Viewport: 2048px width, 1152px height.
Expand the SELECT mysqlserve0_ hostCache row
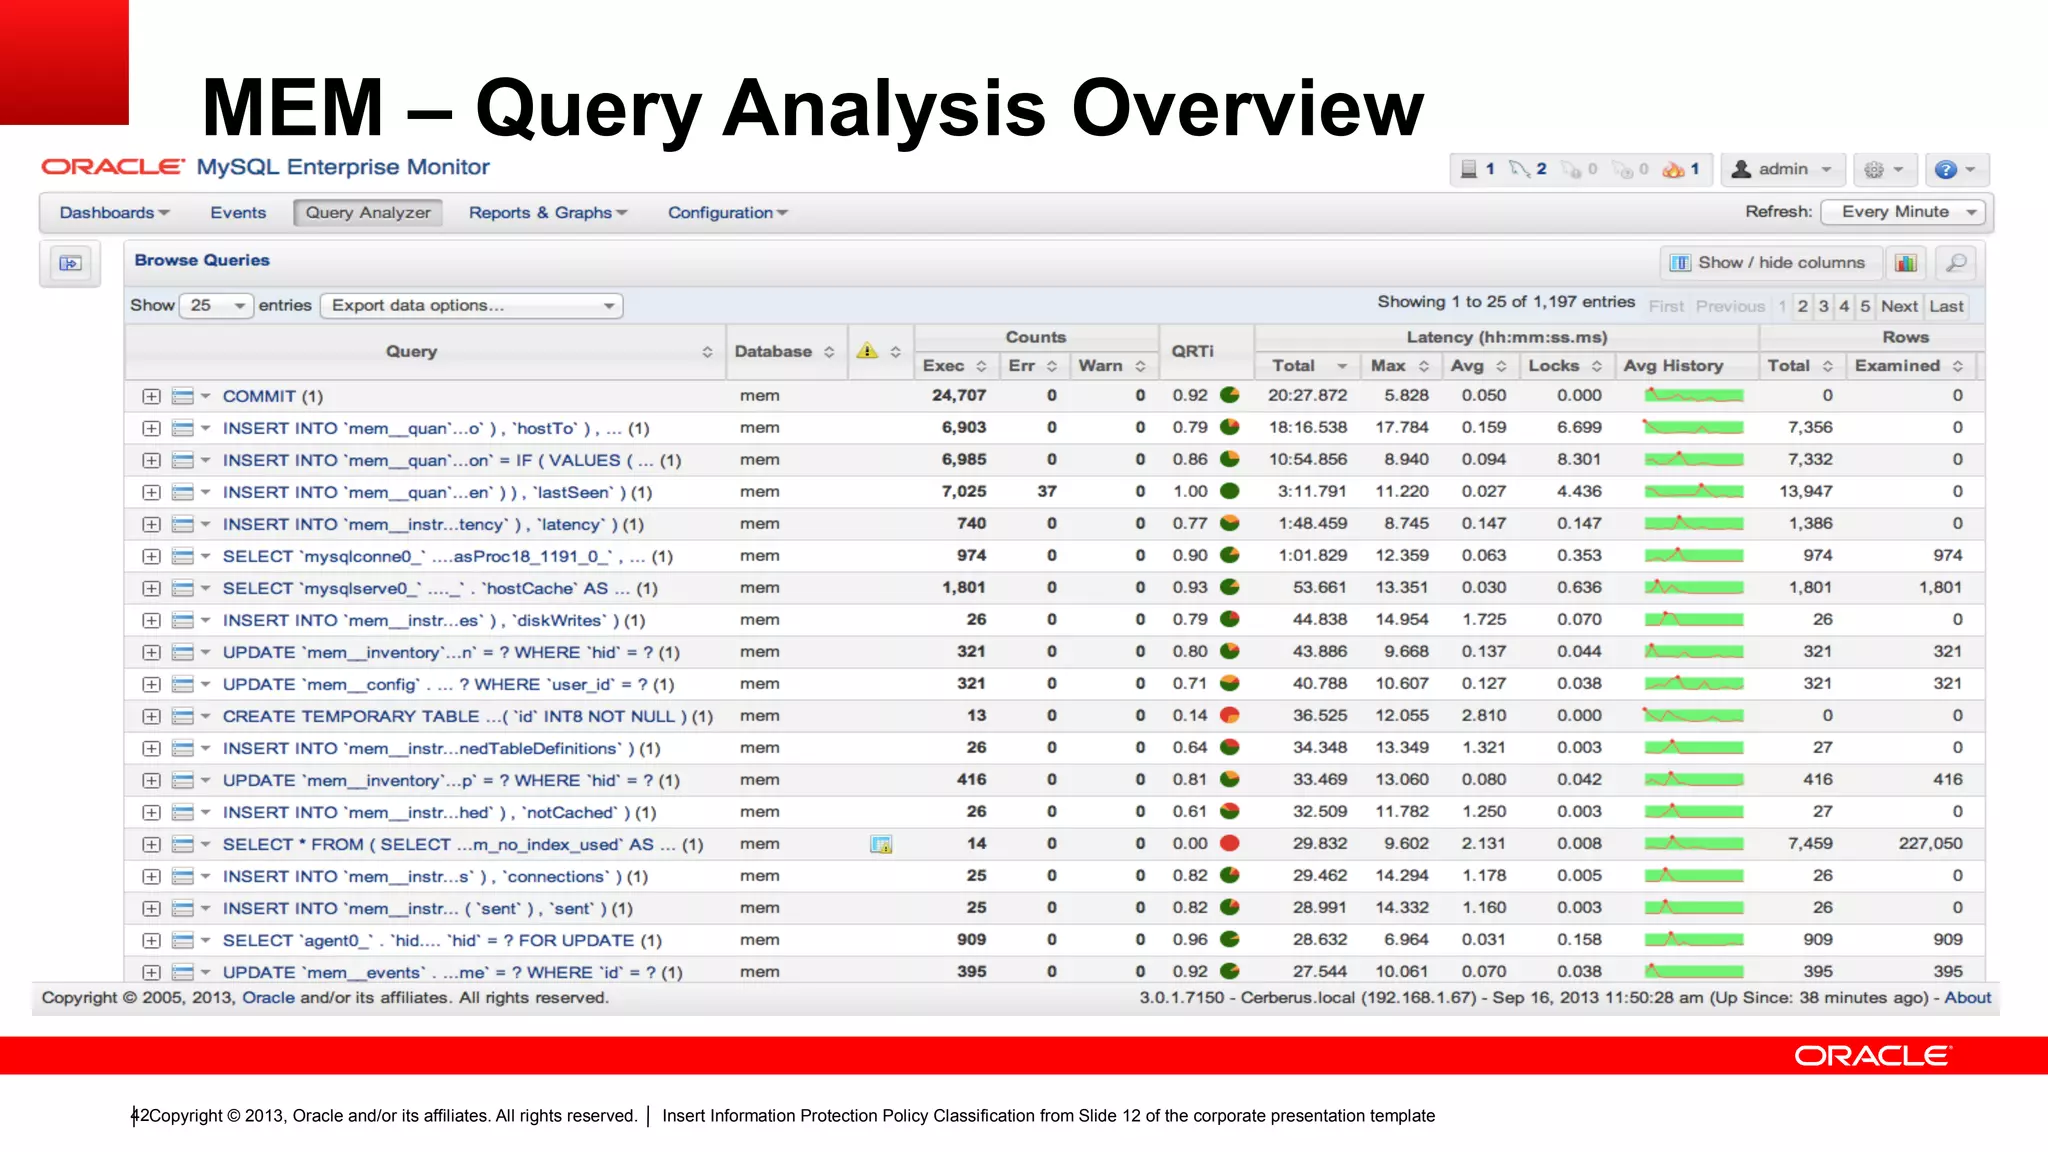pos(151,589)
